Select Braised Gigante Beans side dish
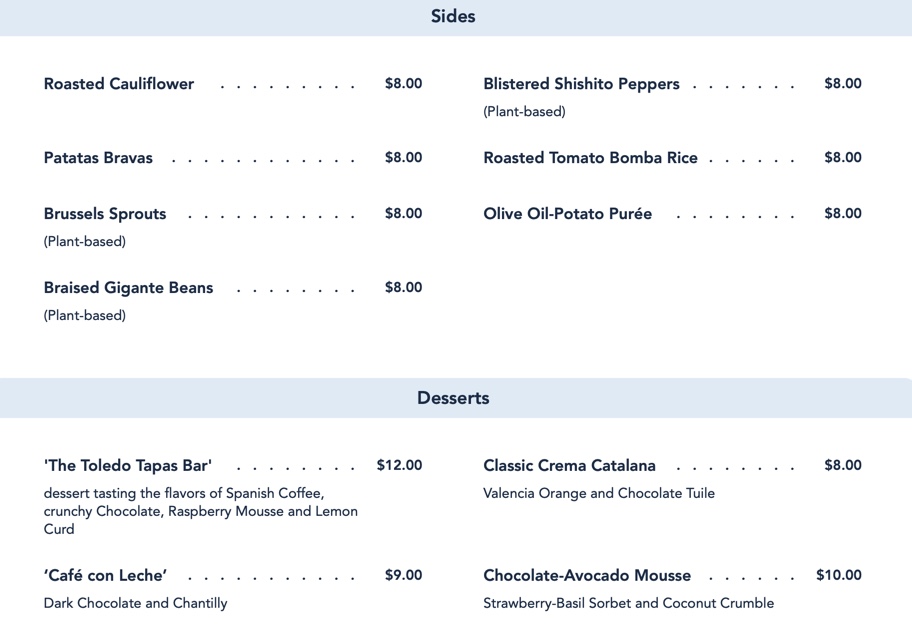The width and height of the screenshot is (912, 639). (128, 288)
